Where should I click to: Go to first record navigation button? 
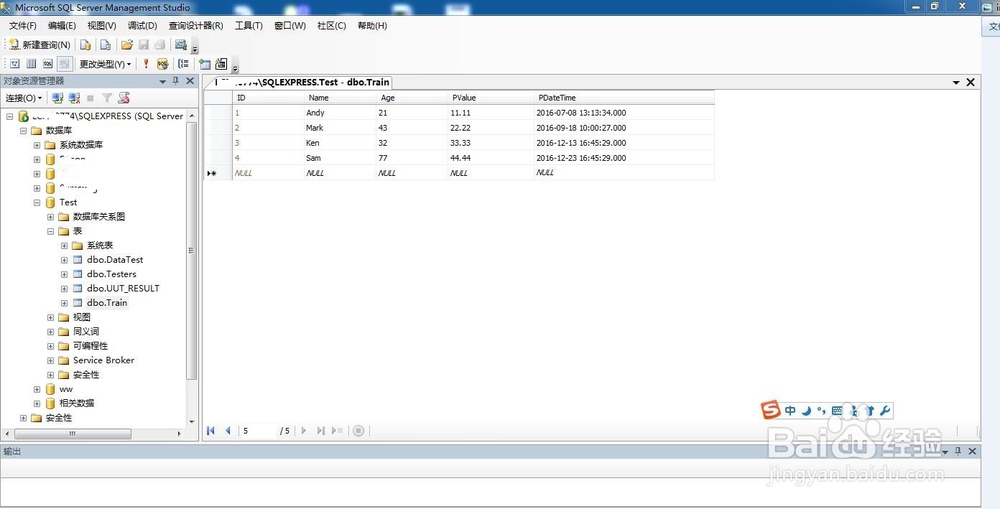pos(210,431)
